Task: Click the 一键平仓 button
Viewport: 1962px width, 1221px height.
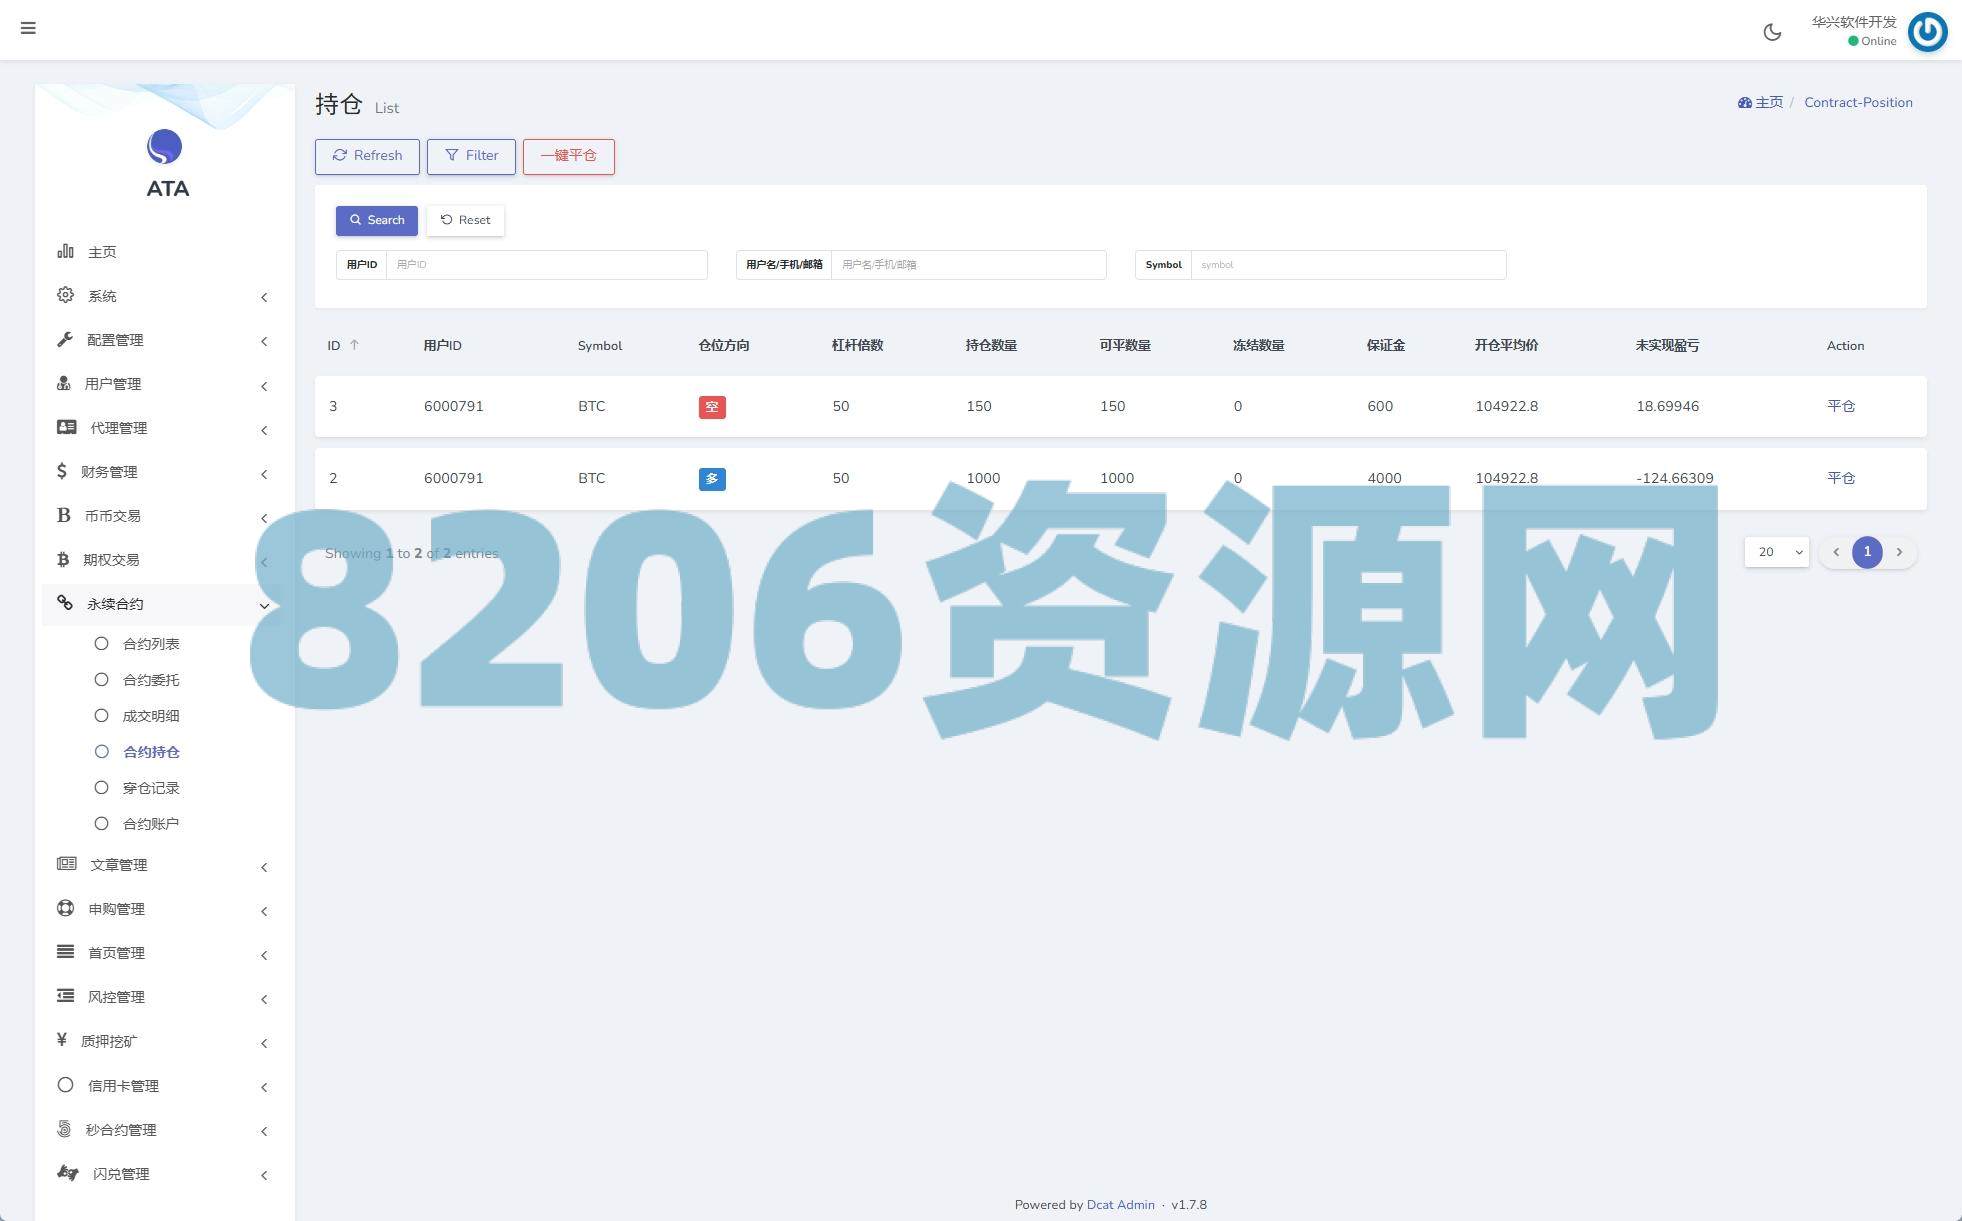Action: pos(568,156)
